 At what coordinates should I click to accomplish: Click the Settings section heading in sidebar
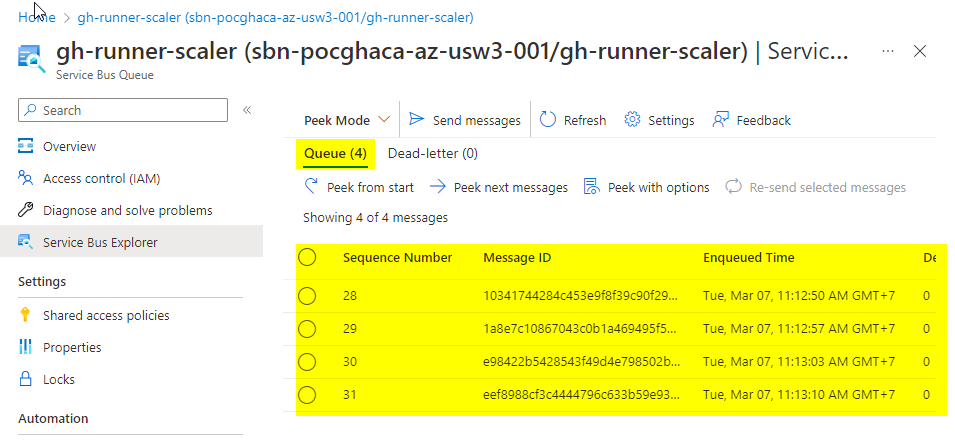pos(42,282)
